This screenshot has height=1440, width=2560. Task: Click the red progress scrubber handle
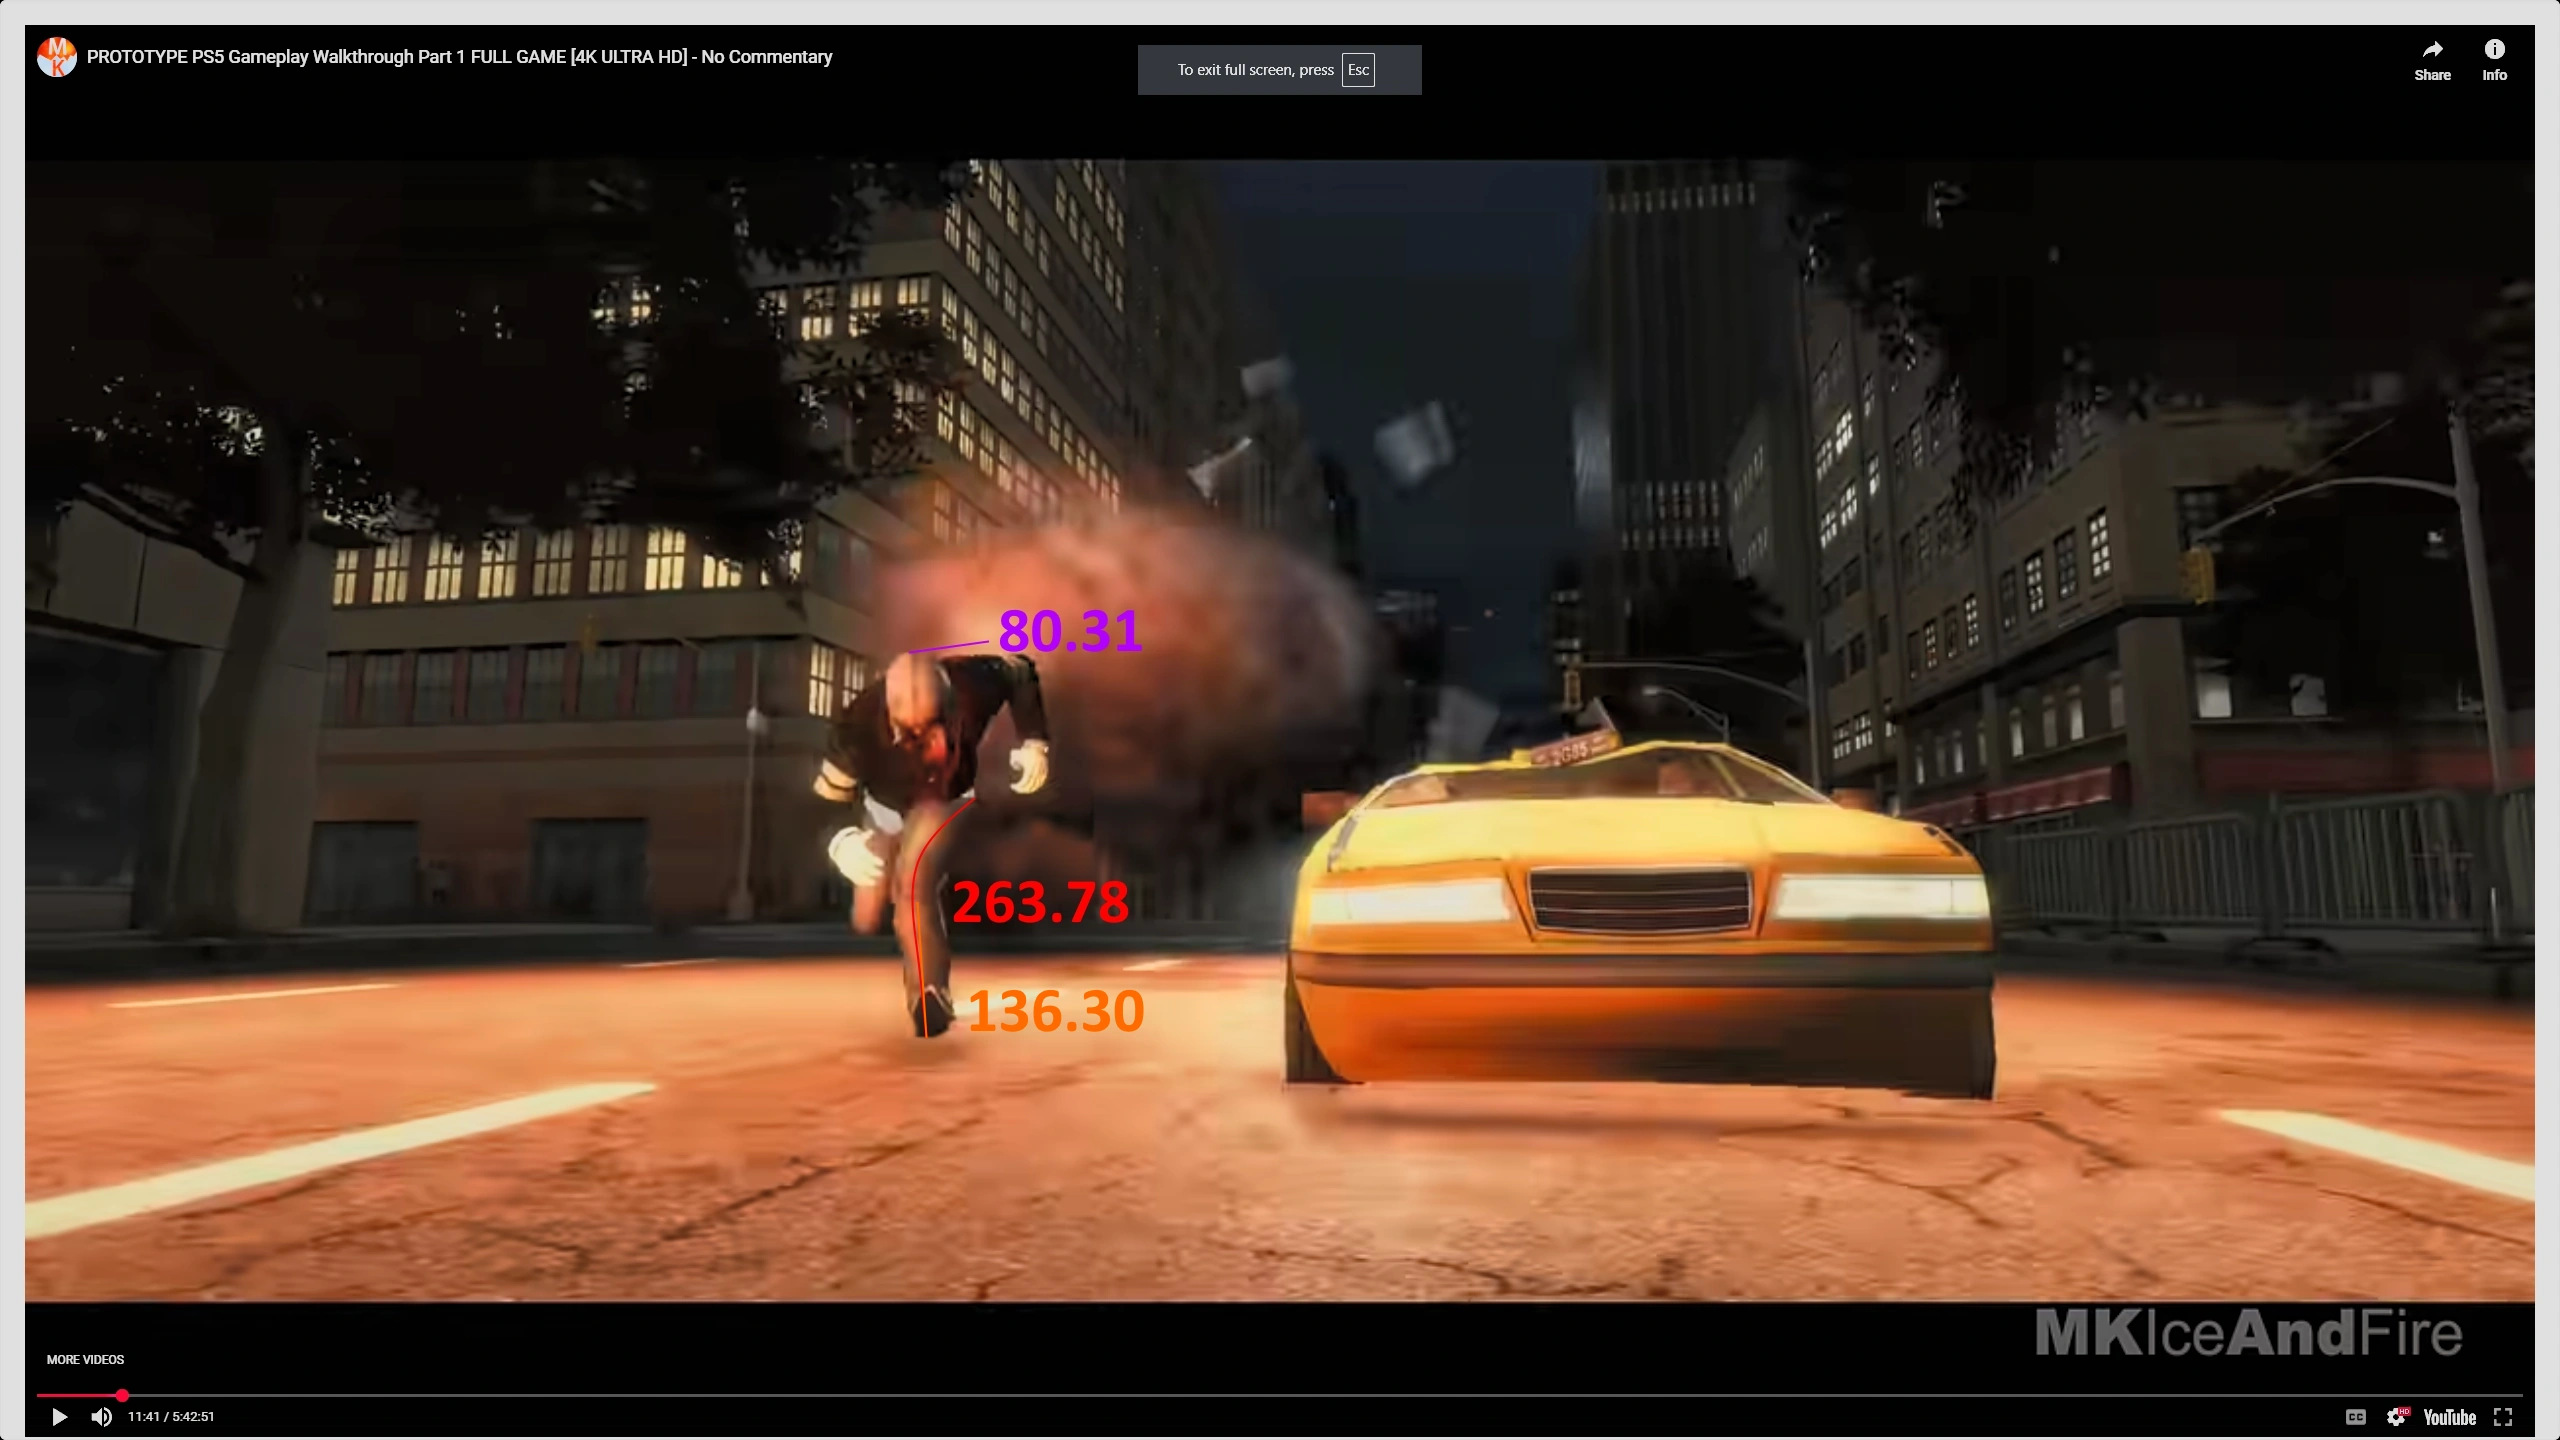coord(122,1395)
